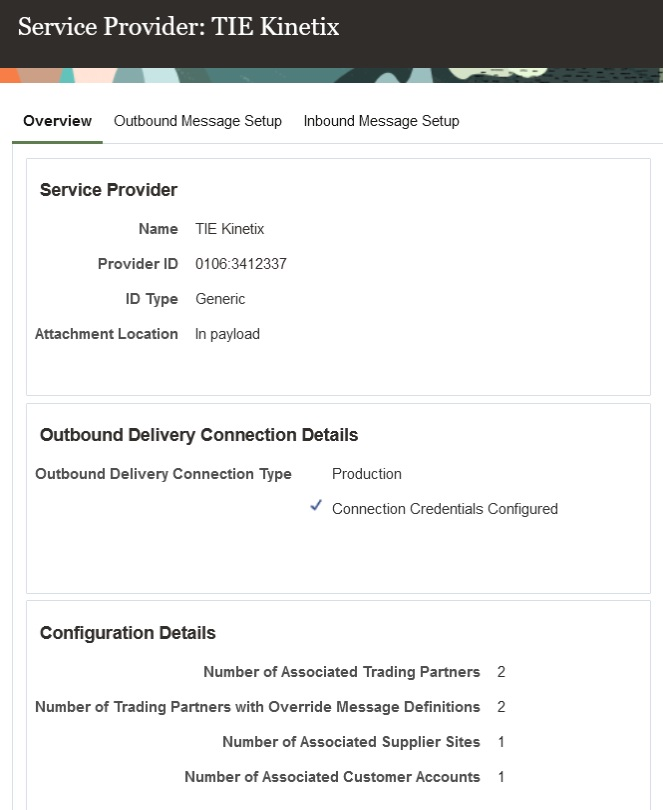Open the Inbound Message Setup tab

(x=381, y=120)
